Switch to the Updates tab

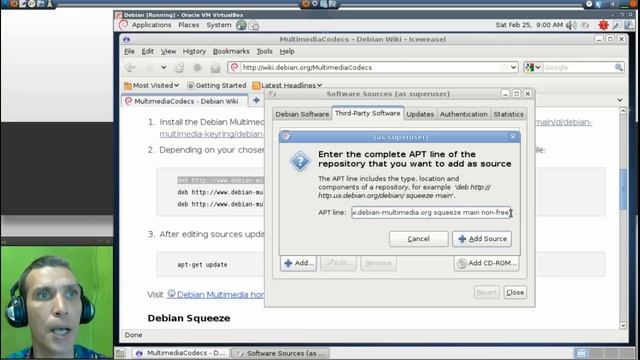point(420,114)
